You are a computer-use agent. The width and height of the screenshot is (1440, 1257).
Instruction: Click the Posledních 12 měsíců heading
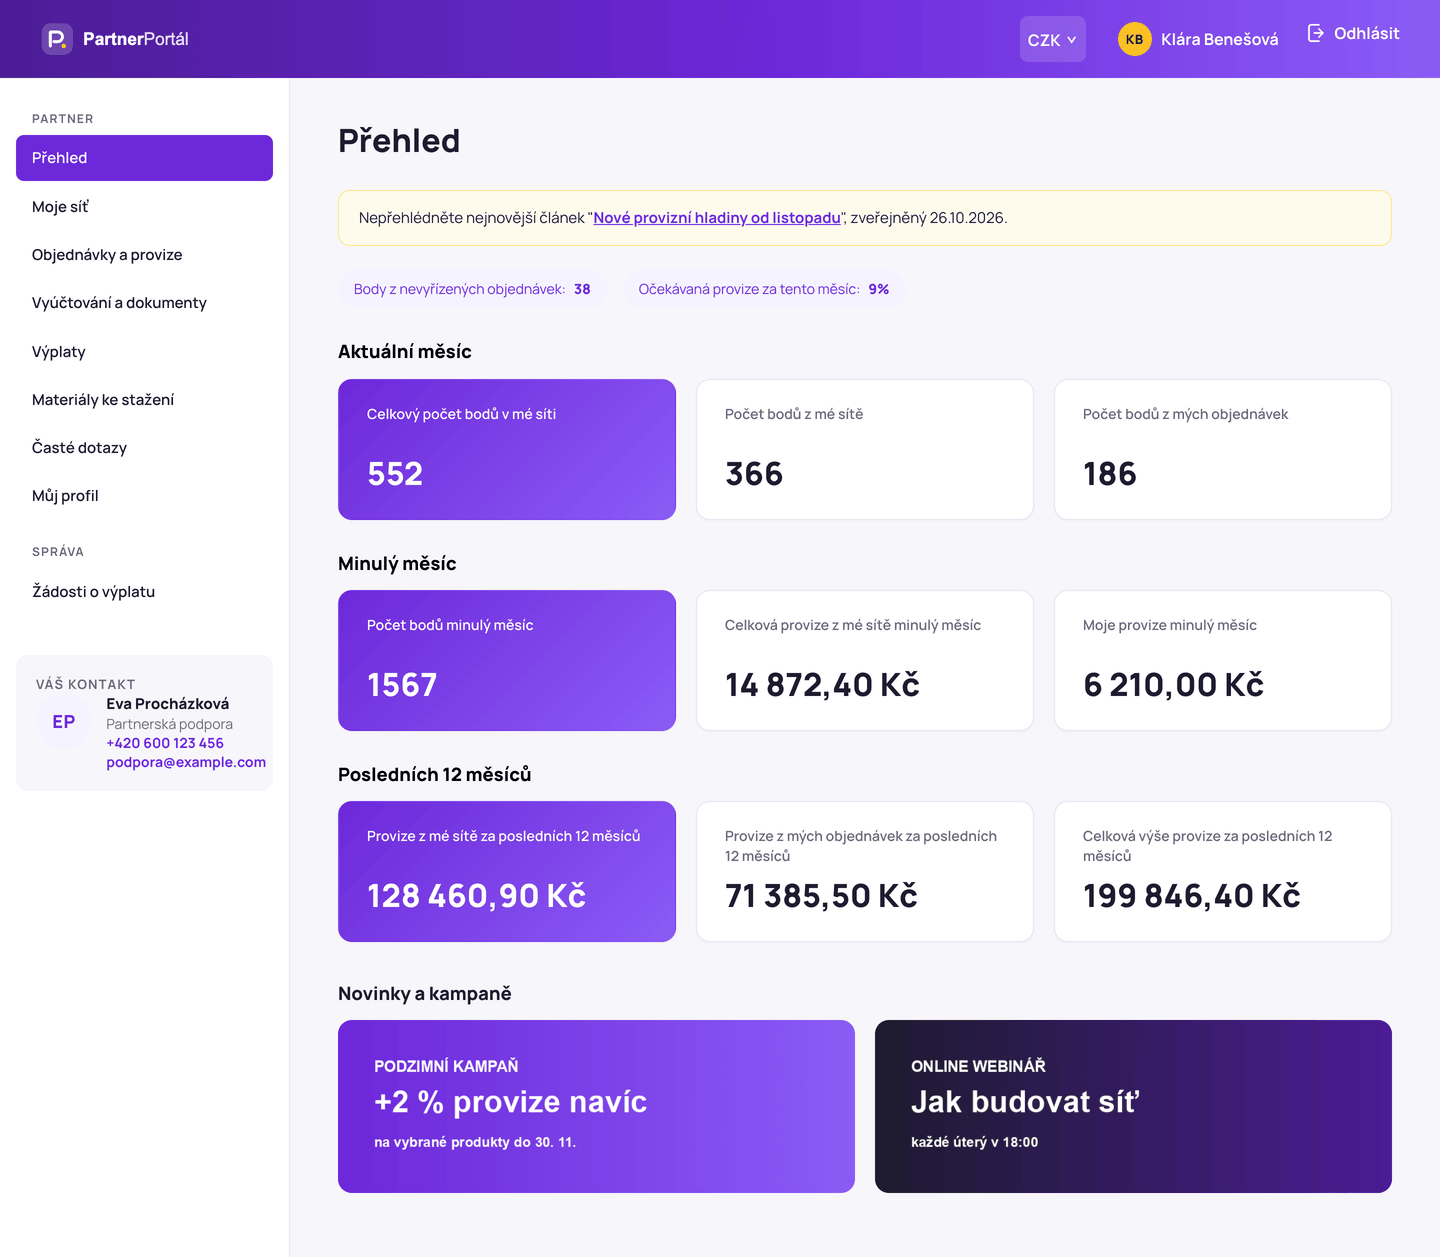[x=435, y=775]
